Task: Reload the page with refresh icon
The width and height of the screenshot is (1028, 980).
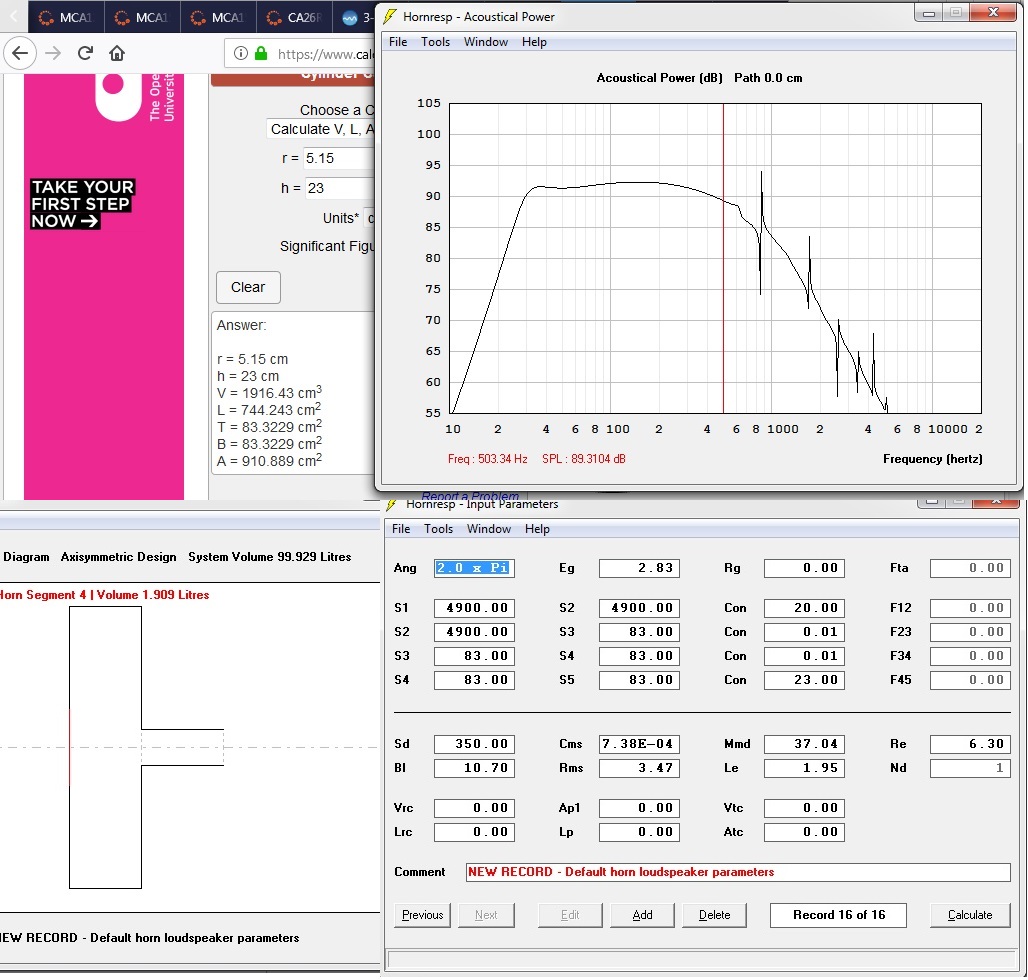Action: coord(85,53)
